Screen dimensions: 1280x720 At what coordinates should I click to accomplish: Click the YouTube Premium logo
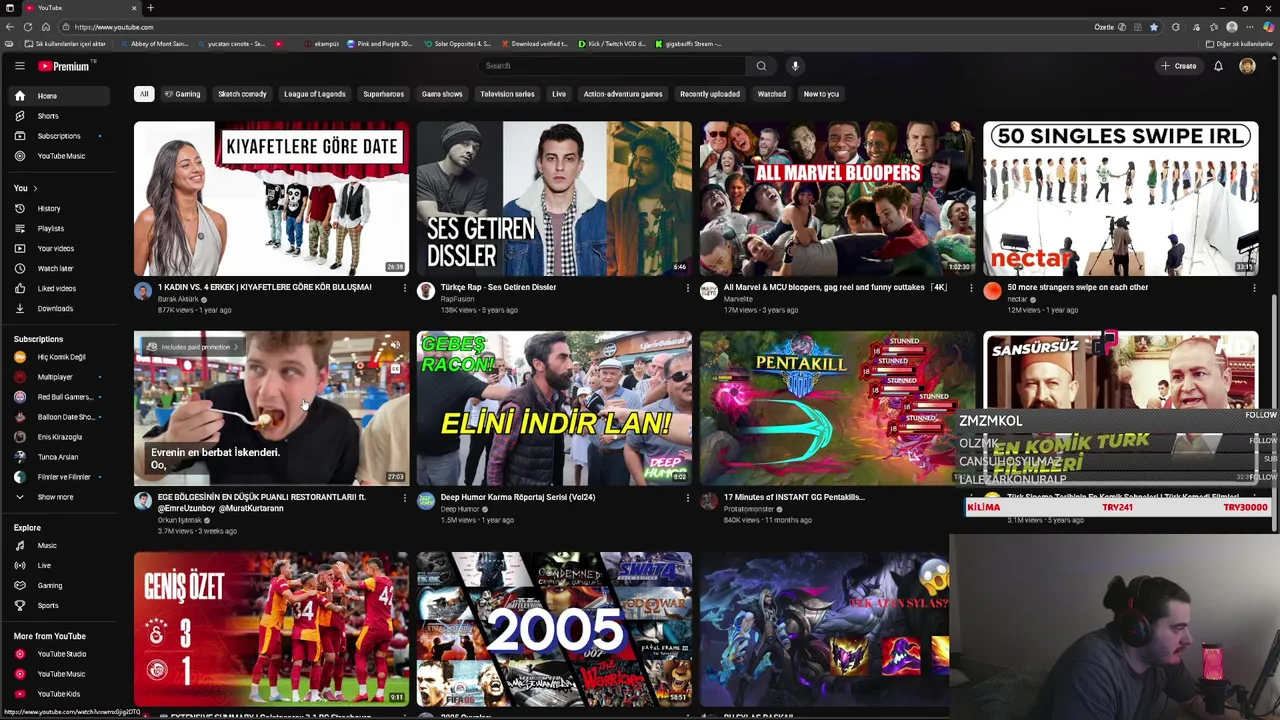[66, 66]
